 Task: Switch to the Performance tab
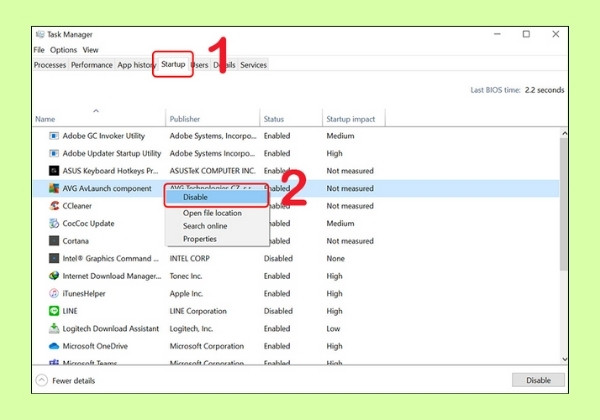click(x=92, y=65)
